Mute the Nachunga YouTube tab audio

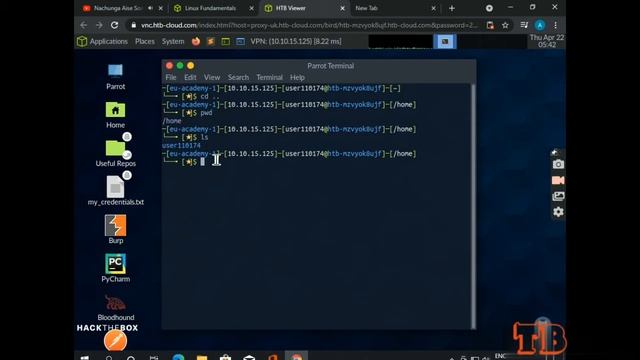pyautogui.click(x=151, y=8)
